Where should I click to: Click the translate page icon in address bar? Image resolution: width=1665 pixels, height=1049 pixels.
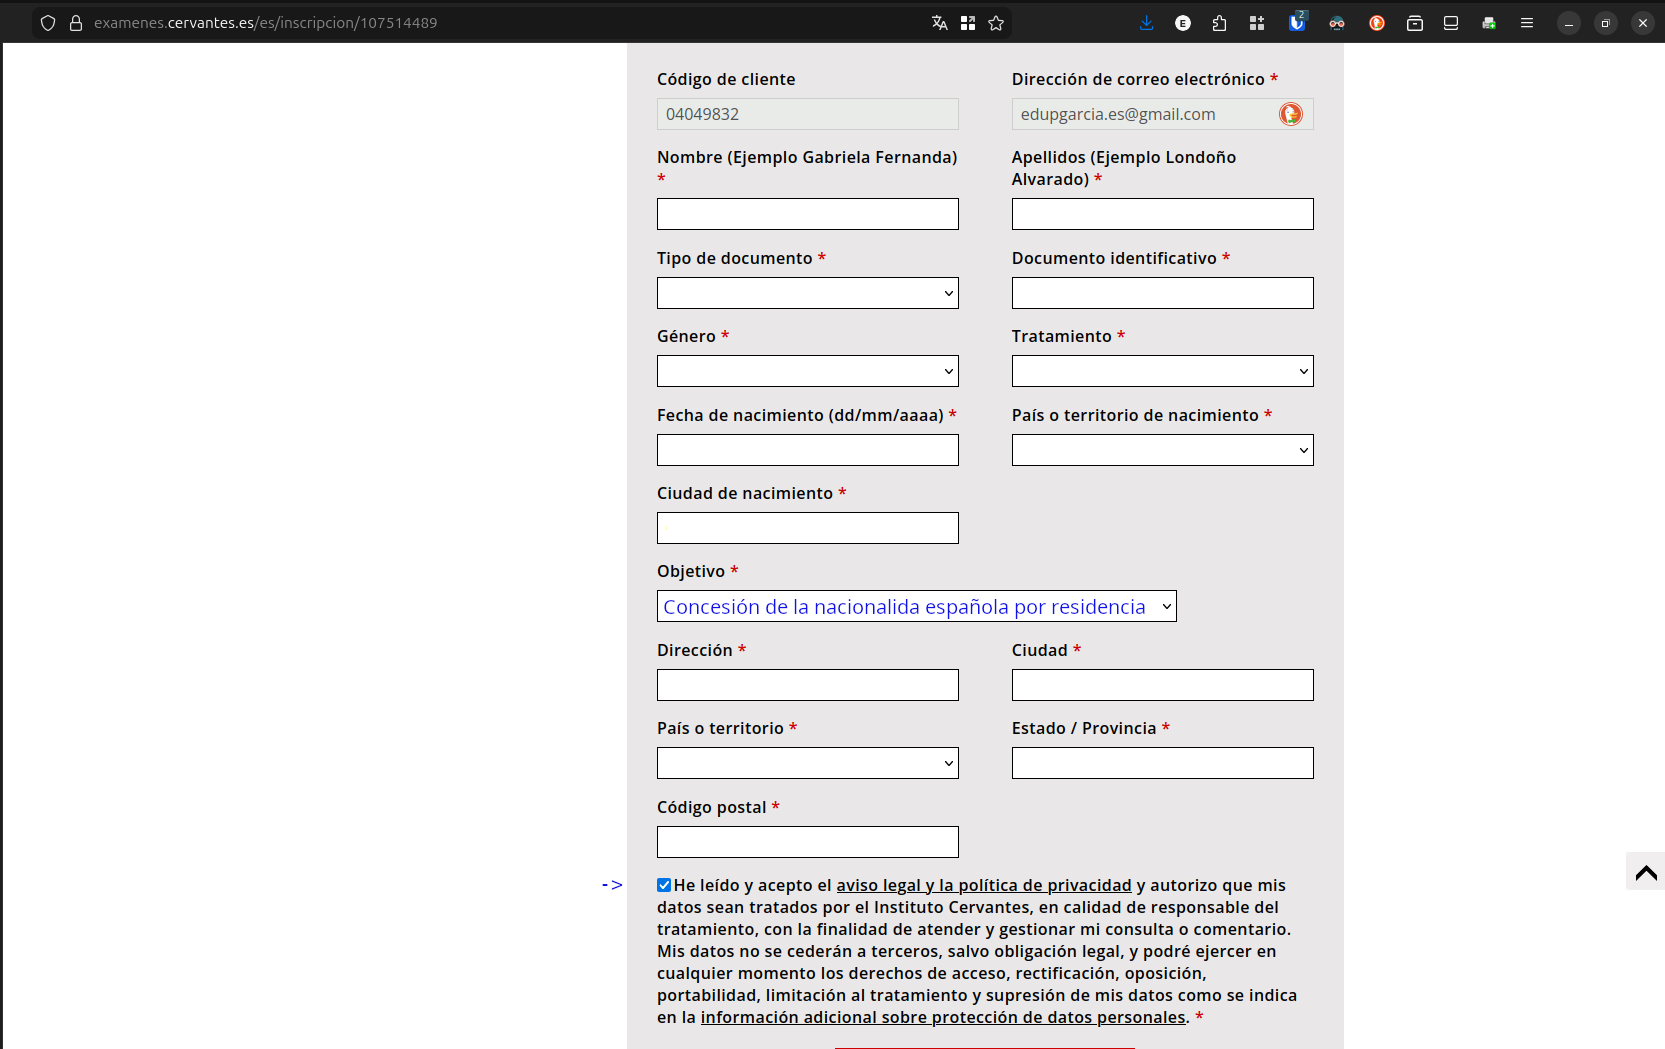(939, 23)
